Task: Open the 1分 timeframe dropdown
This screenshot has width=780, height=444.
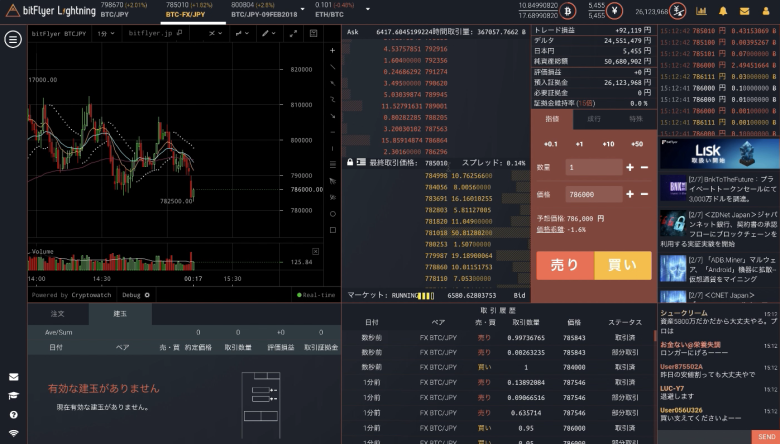Action: (x=106, y=33)
